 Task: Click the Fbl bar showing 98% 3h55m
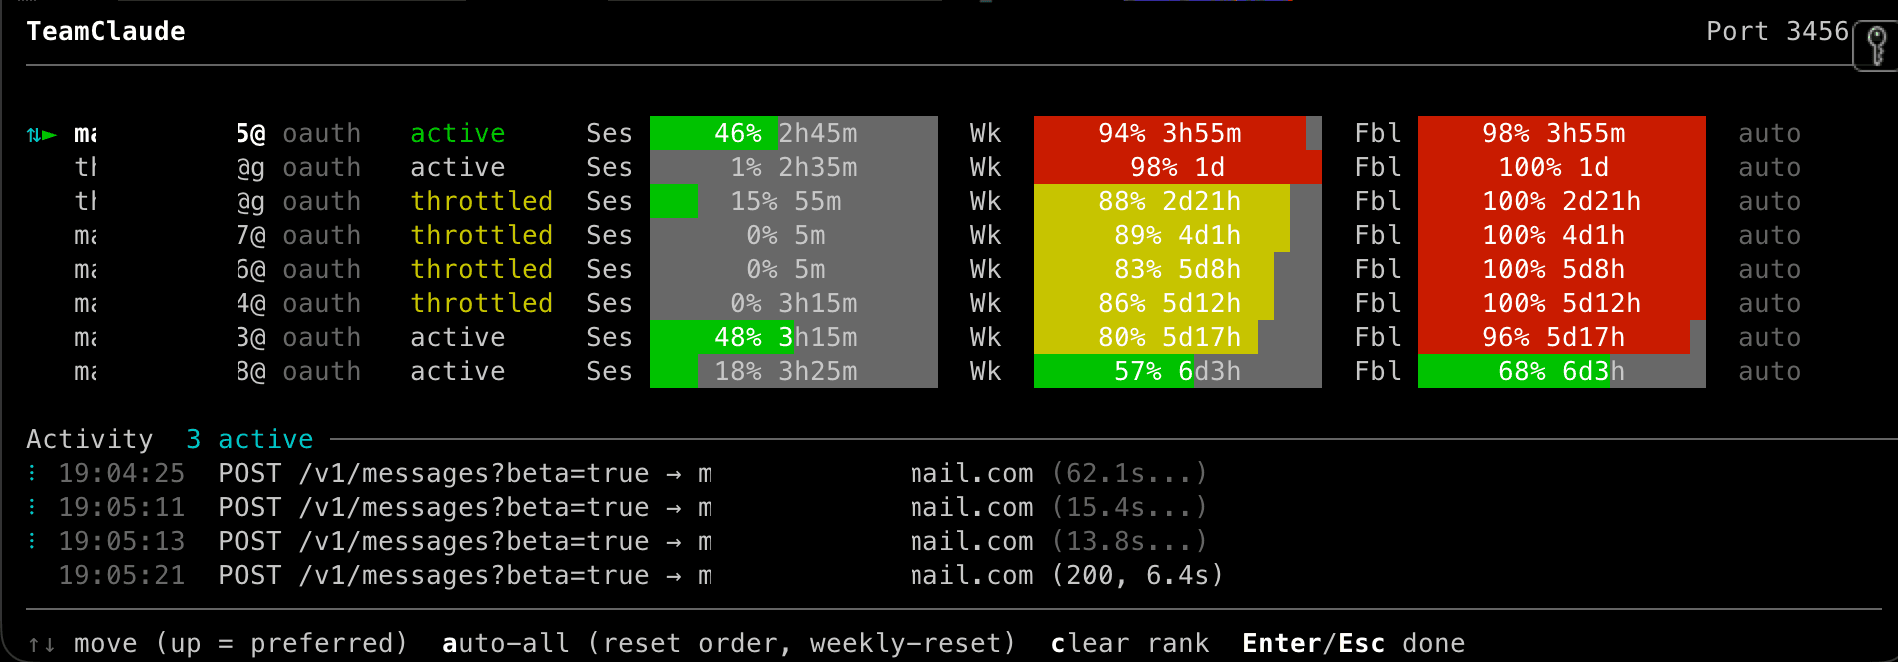1562,133
